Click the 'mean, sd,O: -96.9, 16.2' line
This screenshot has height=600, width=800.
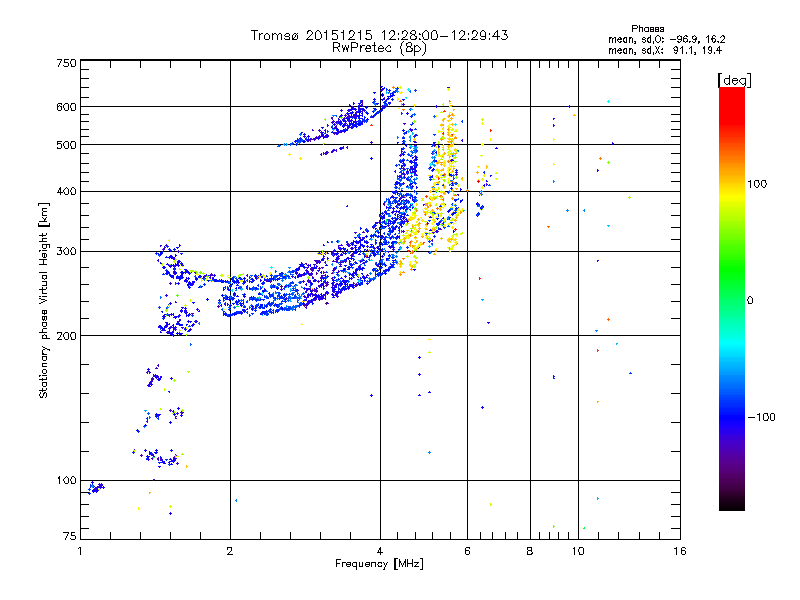point(666,39)
